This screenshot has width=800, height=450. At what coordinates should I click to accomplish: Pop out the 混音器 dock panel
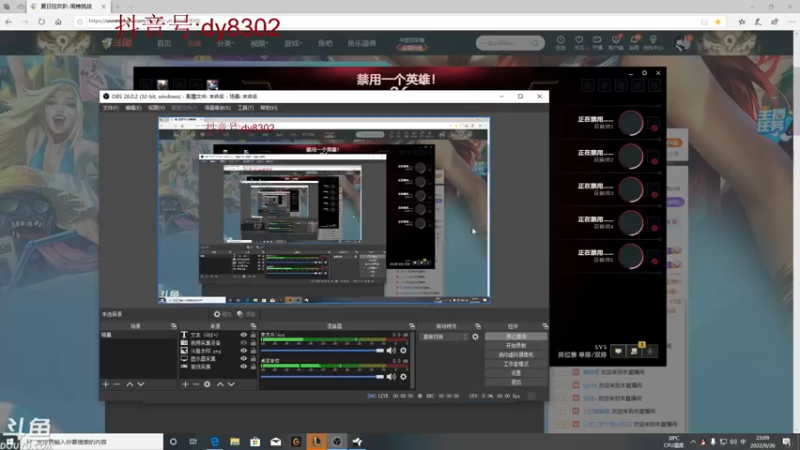[412, 326]
